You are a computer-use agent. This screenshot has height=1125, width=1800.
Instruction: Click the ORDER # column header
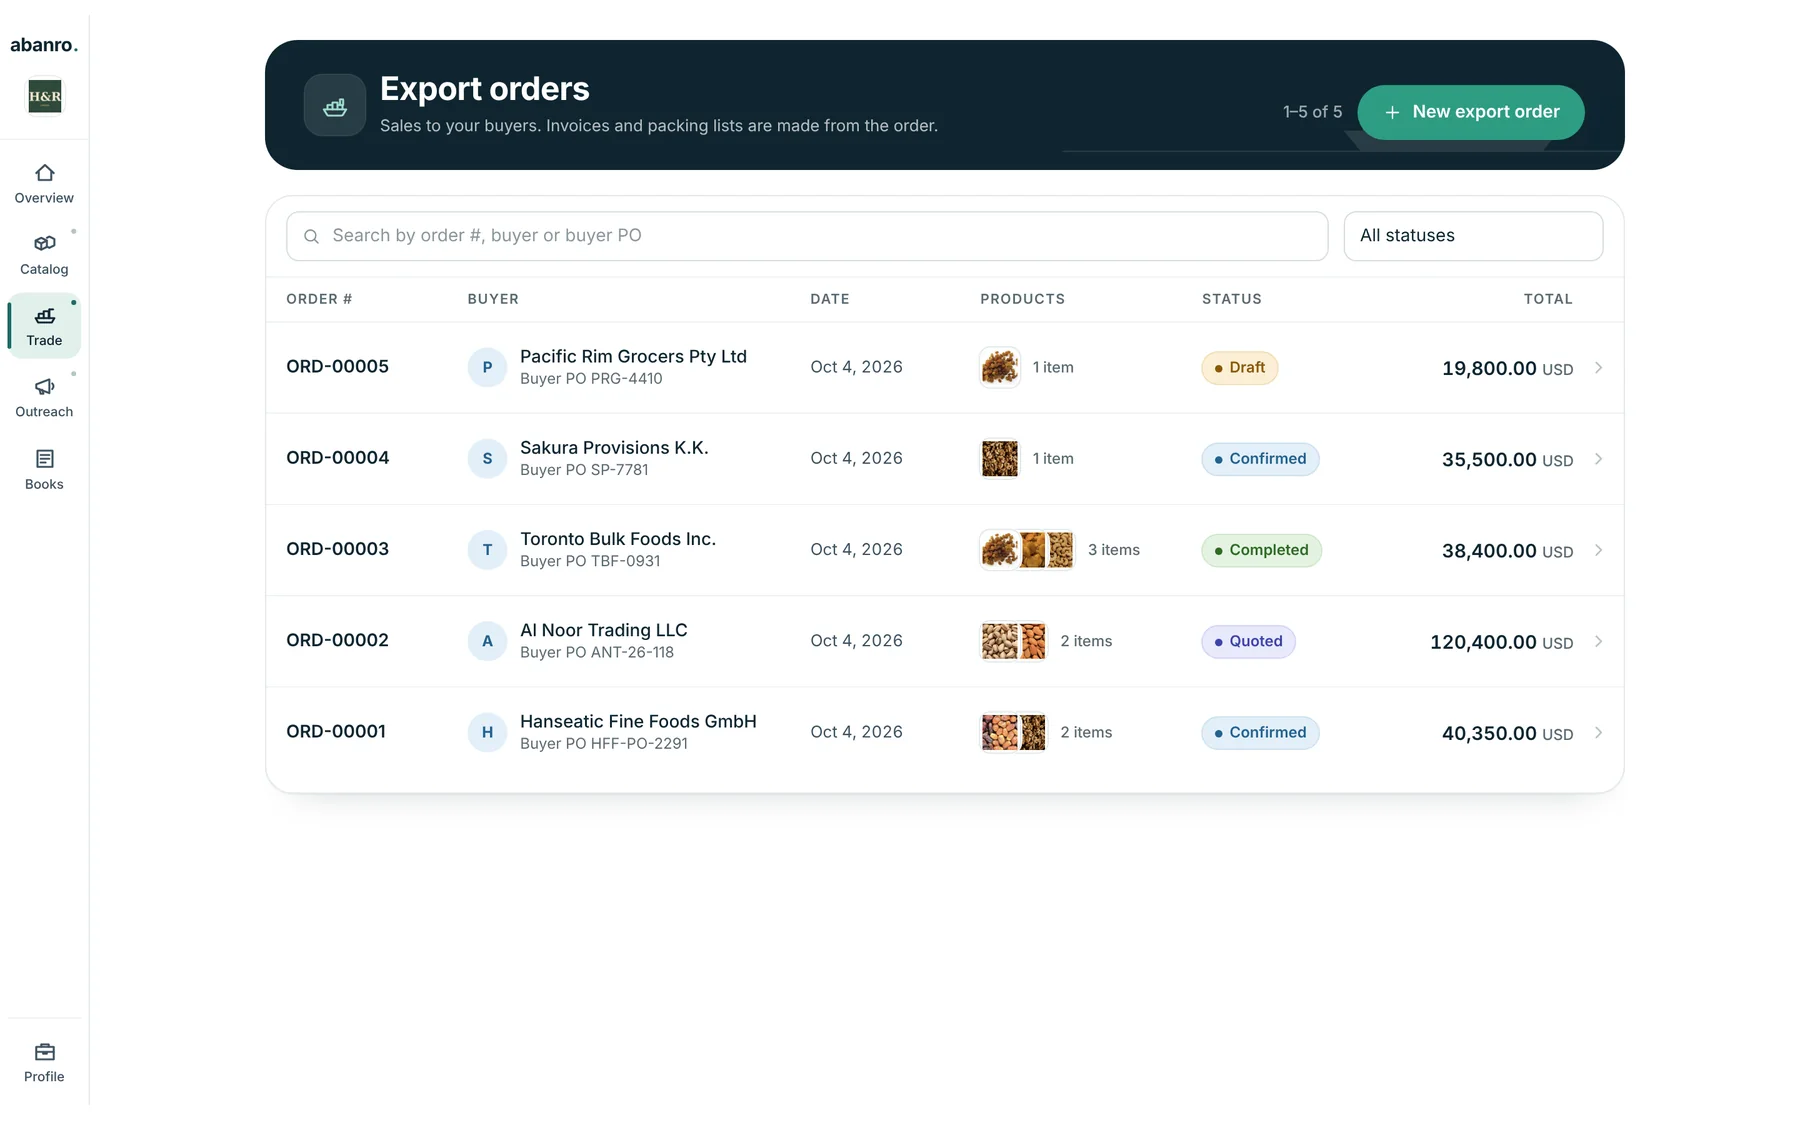point(319,299)
